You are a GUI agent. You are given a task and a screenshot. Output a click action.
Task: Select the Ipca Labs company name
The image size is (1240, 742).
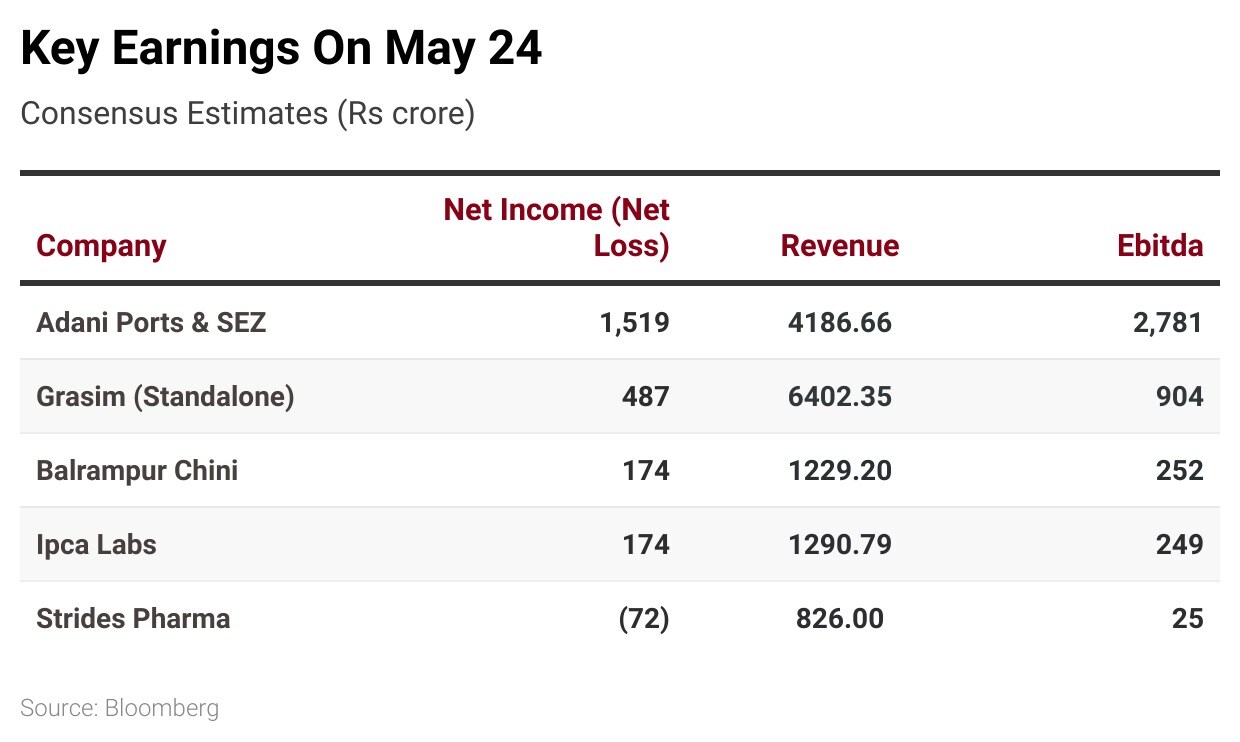click(x=96, y=545)
